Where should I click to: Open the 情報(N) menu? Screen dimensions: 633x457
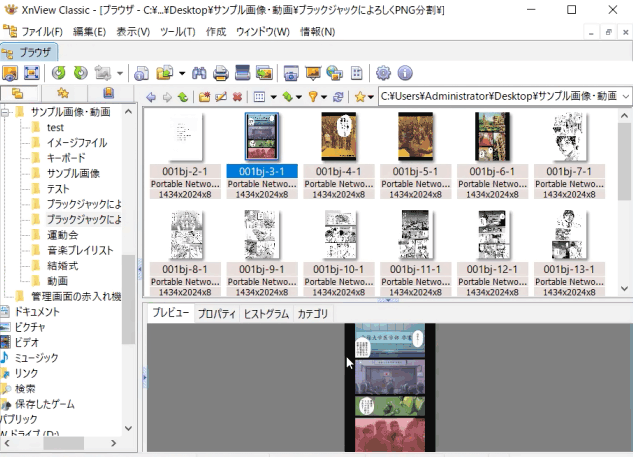tap(318, 31)
